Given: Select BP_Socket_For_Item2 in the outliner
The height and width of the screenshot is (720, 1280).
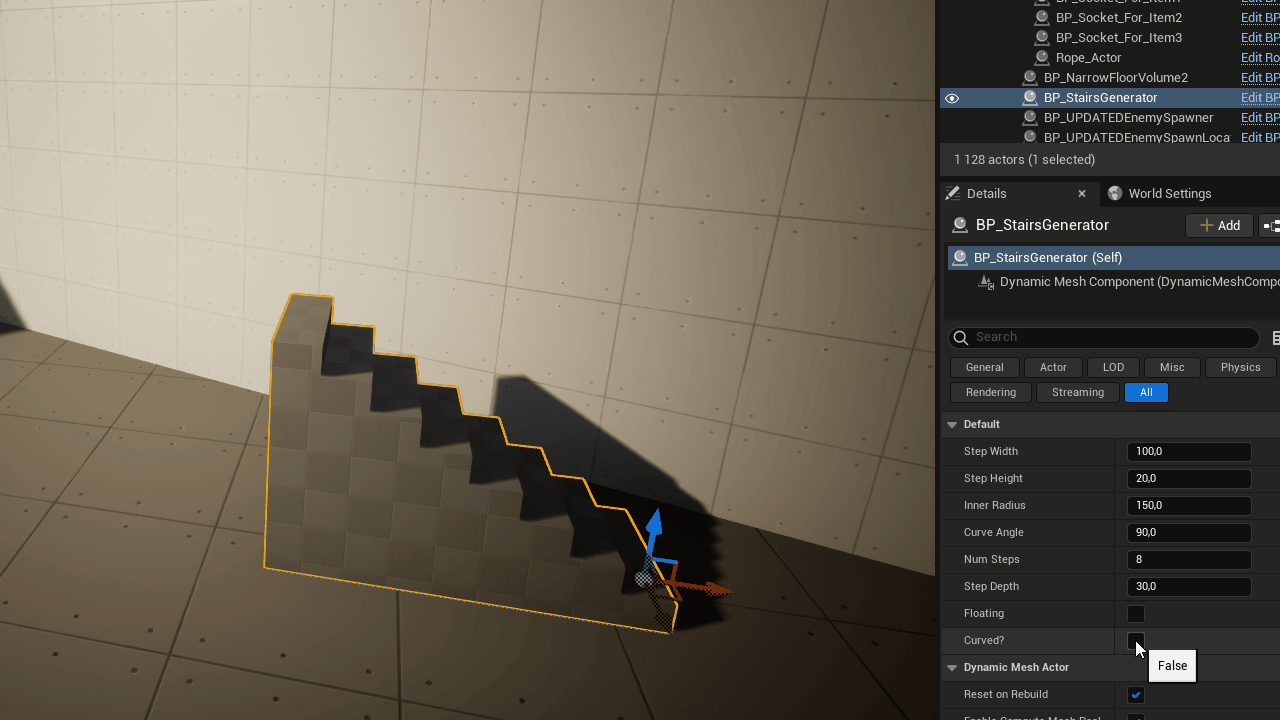Looking at the screenshot, I should pos(1119,18).
